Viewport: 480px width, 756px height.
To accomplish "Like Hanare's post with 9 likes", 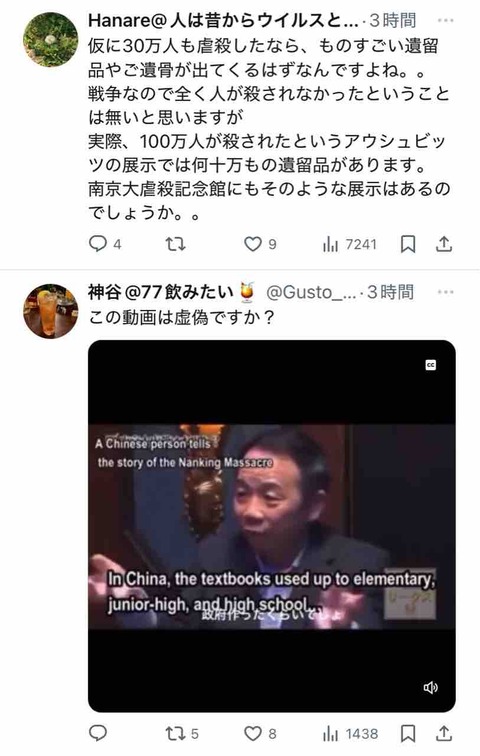I will point(260,244).
